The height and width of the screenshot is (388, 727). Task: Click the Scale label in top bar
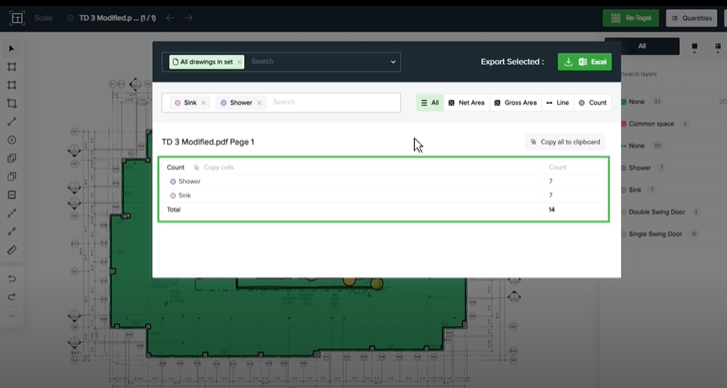point(44,18)
